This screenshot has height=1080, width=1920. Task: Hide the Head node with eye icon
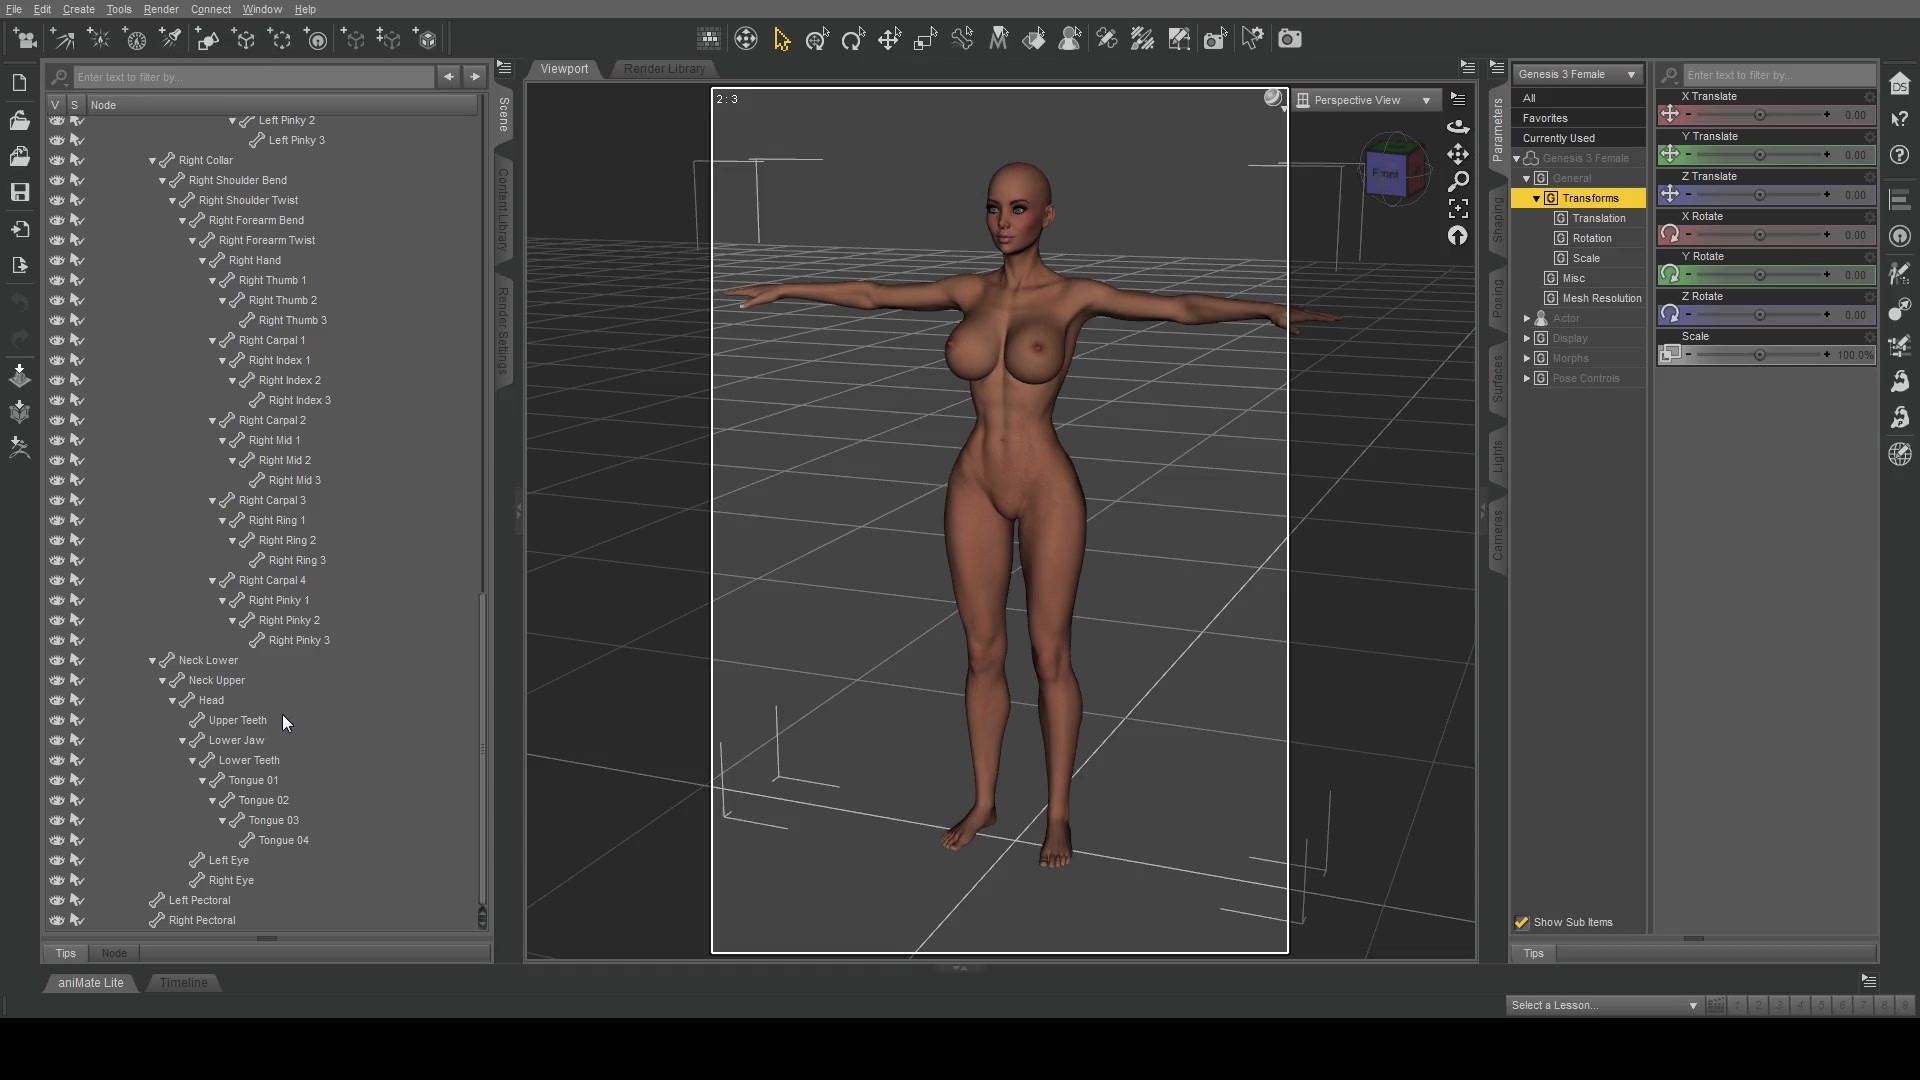[x=57, y=700]
